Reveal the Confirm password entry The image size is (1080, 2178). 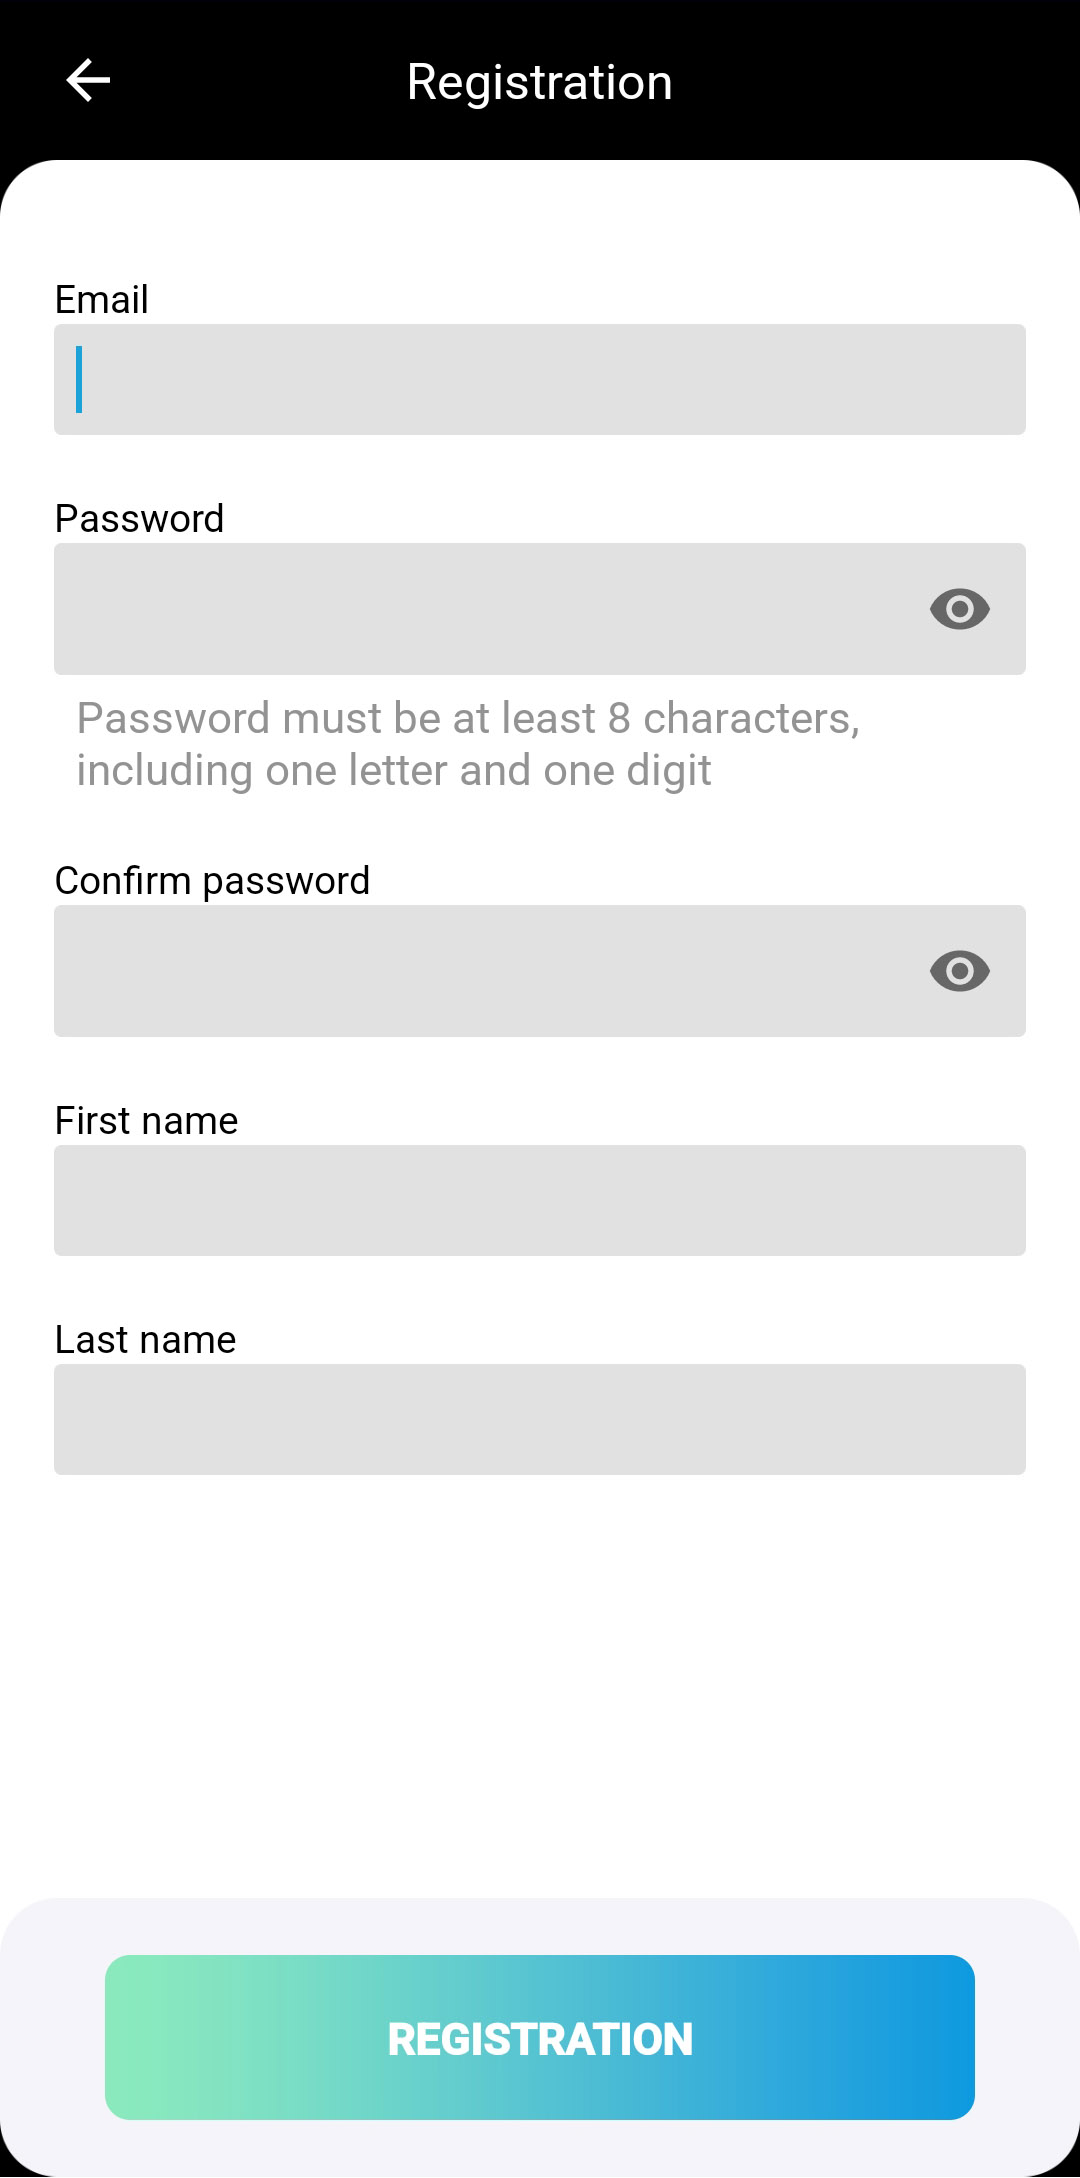tap(959, 971)
